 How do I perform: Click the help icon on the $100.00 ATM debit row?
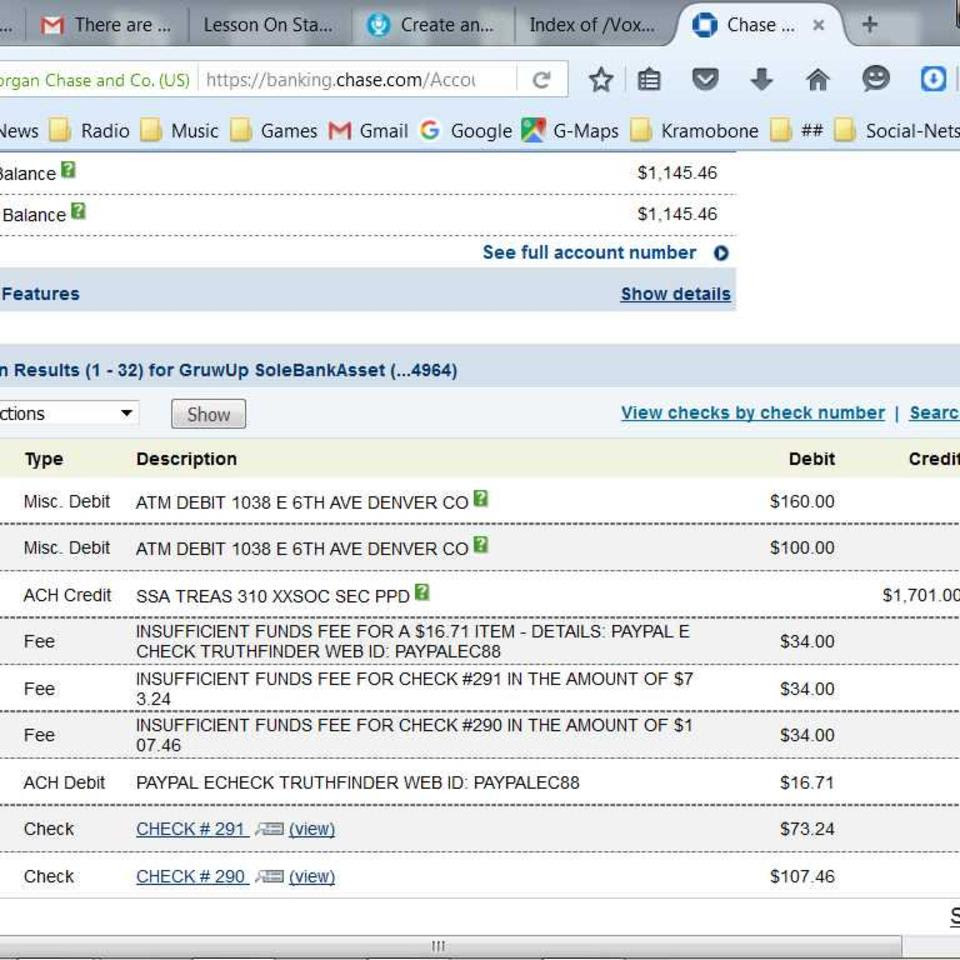[481, 544]
